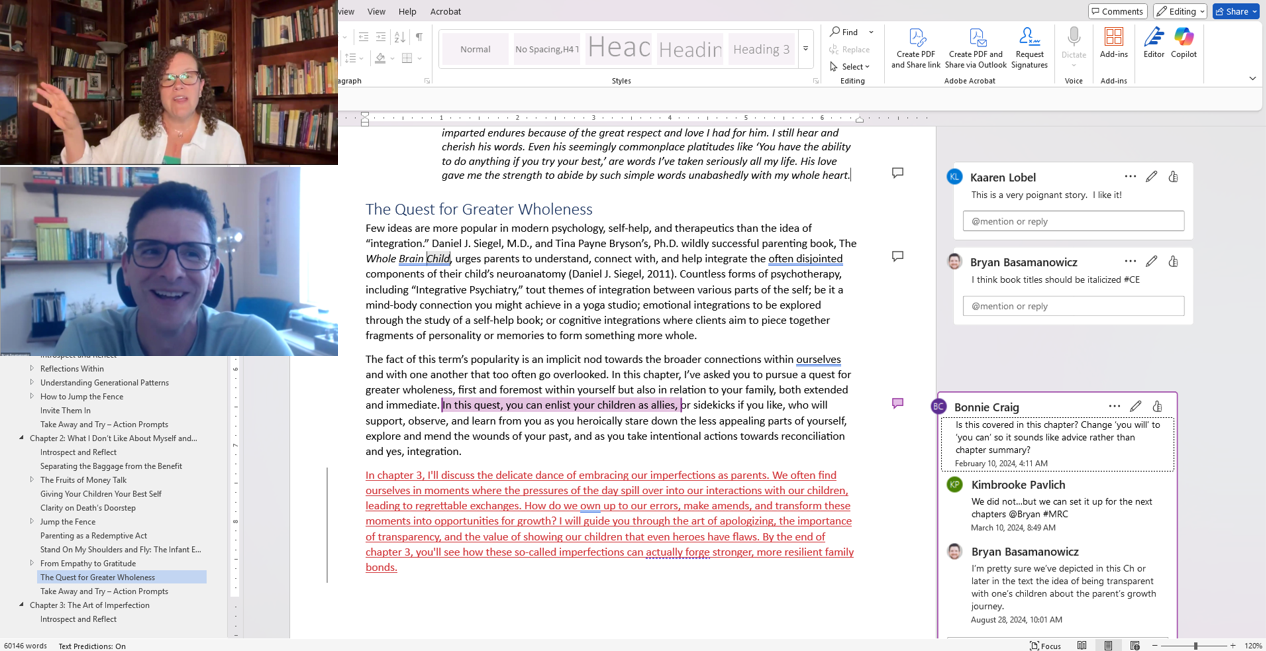Switch to Read Mode view
Image resolution: width=1266 pixels, height=651 pixels.
[1081, 646]
